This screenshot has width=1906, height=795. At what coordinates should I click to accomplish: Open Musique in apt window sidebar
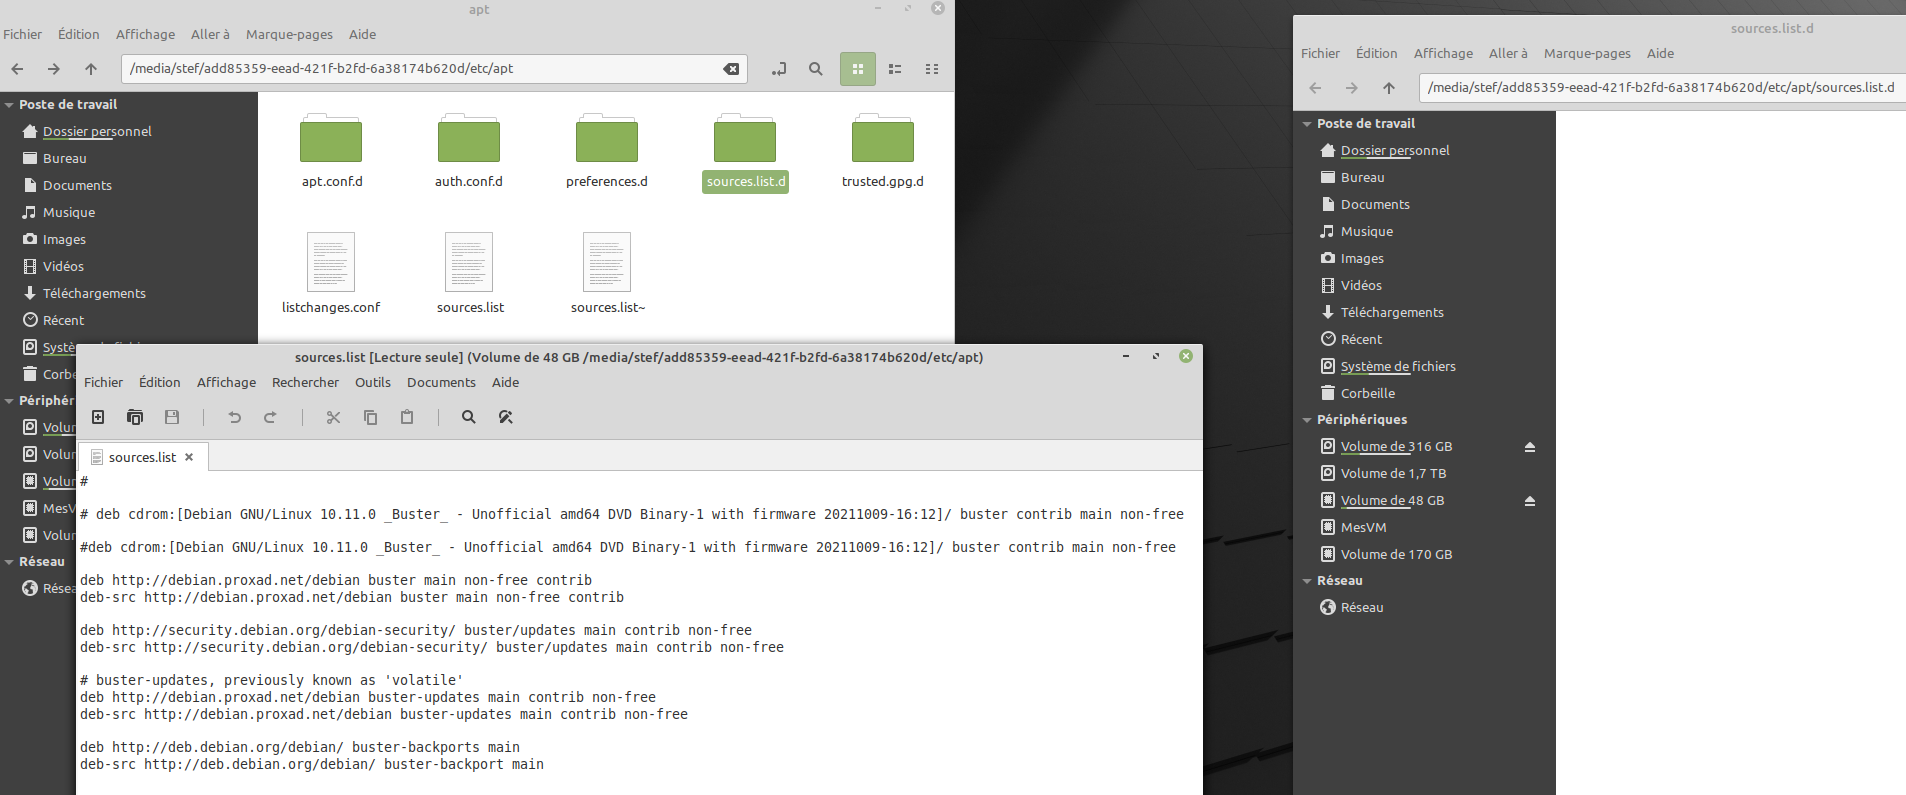pyautogui.click(x=69, y=213)
